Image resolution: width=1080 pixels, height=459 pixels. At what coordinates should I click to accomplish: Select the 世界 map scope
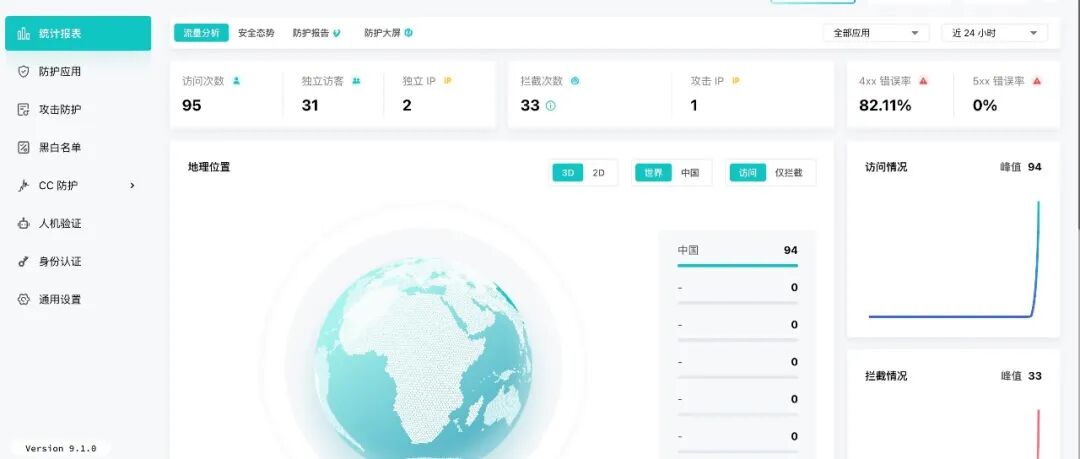653,173
